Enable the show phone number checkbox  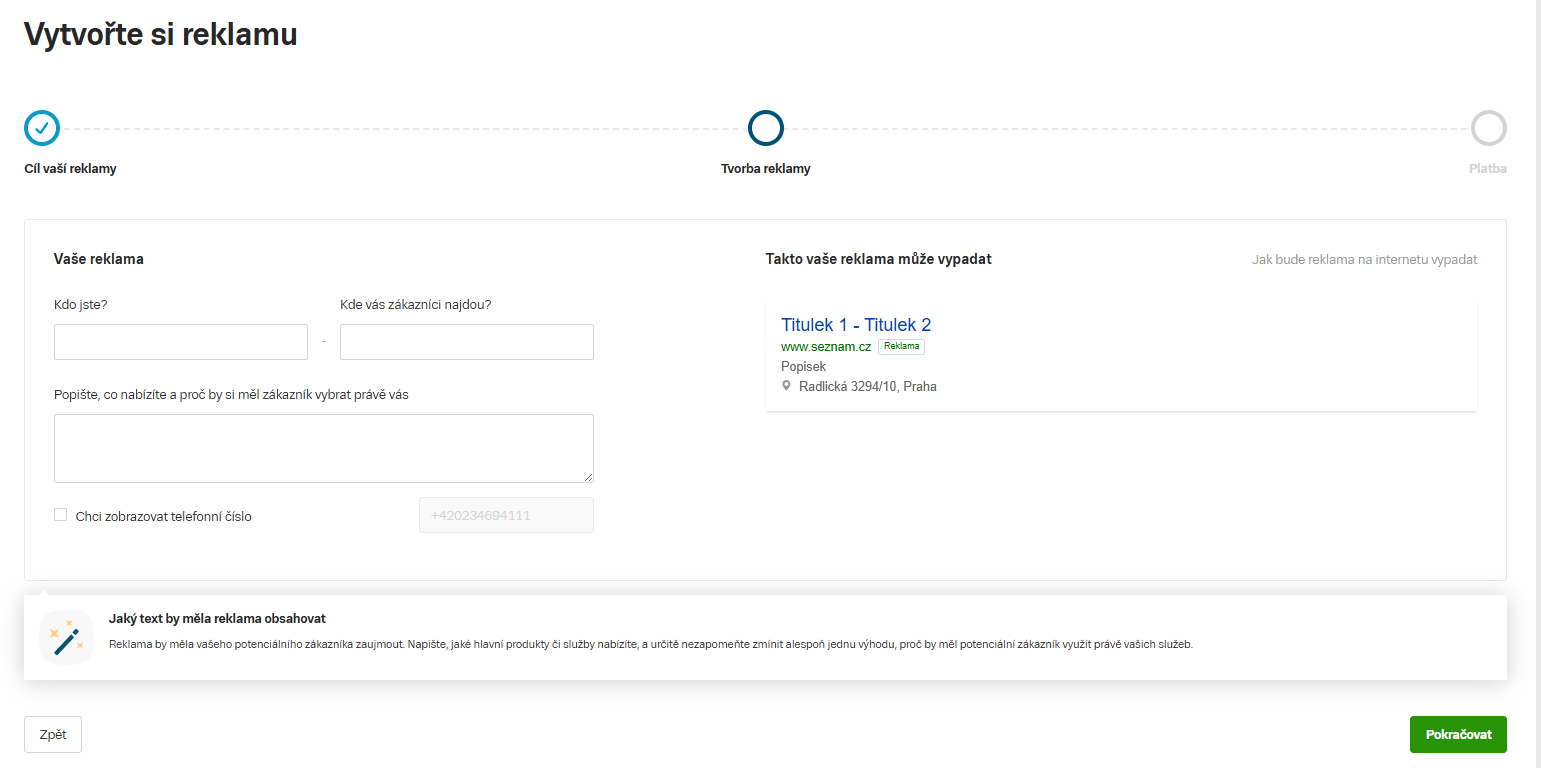coord(61,515)
